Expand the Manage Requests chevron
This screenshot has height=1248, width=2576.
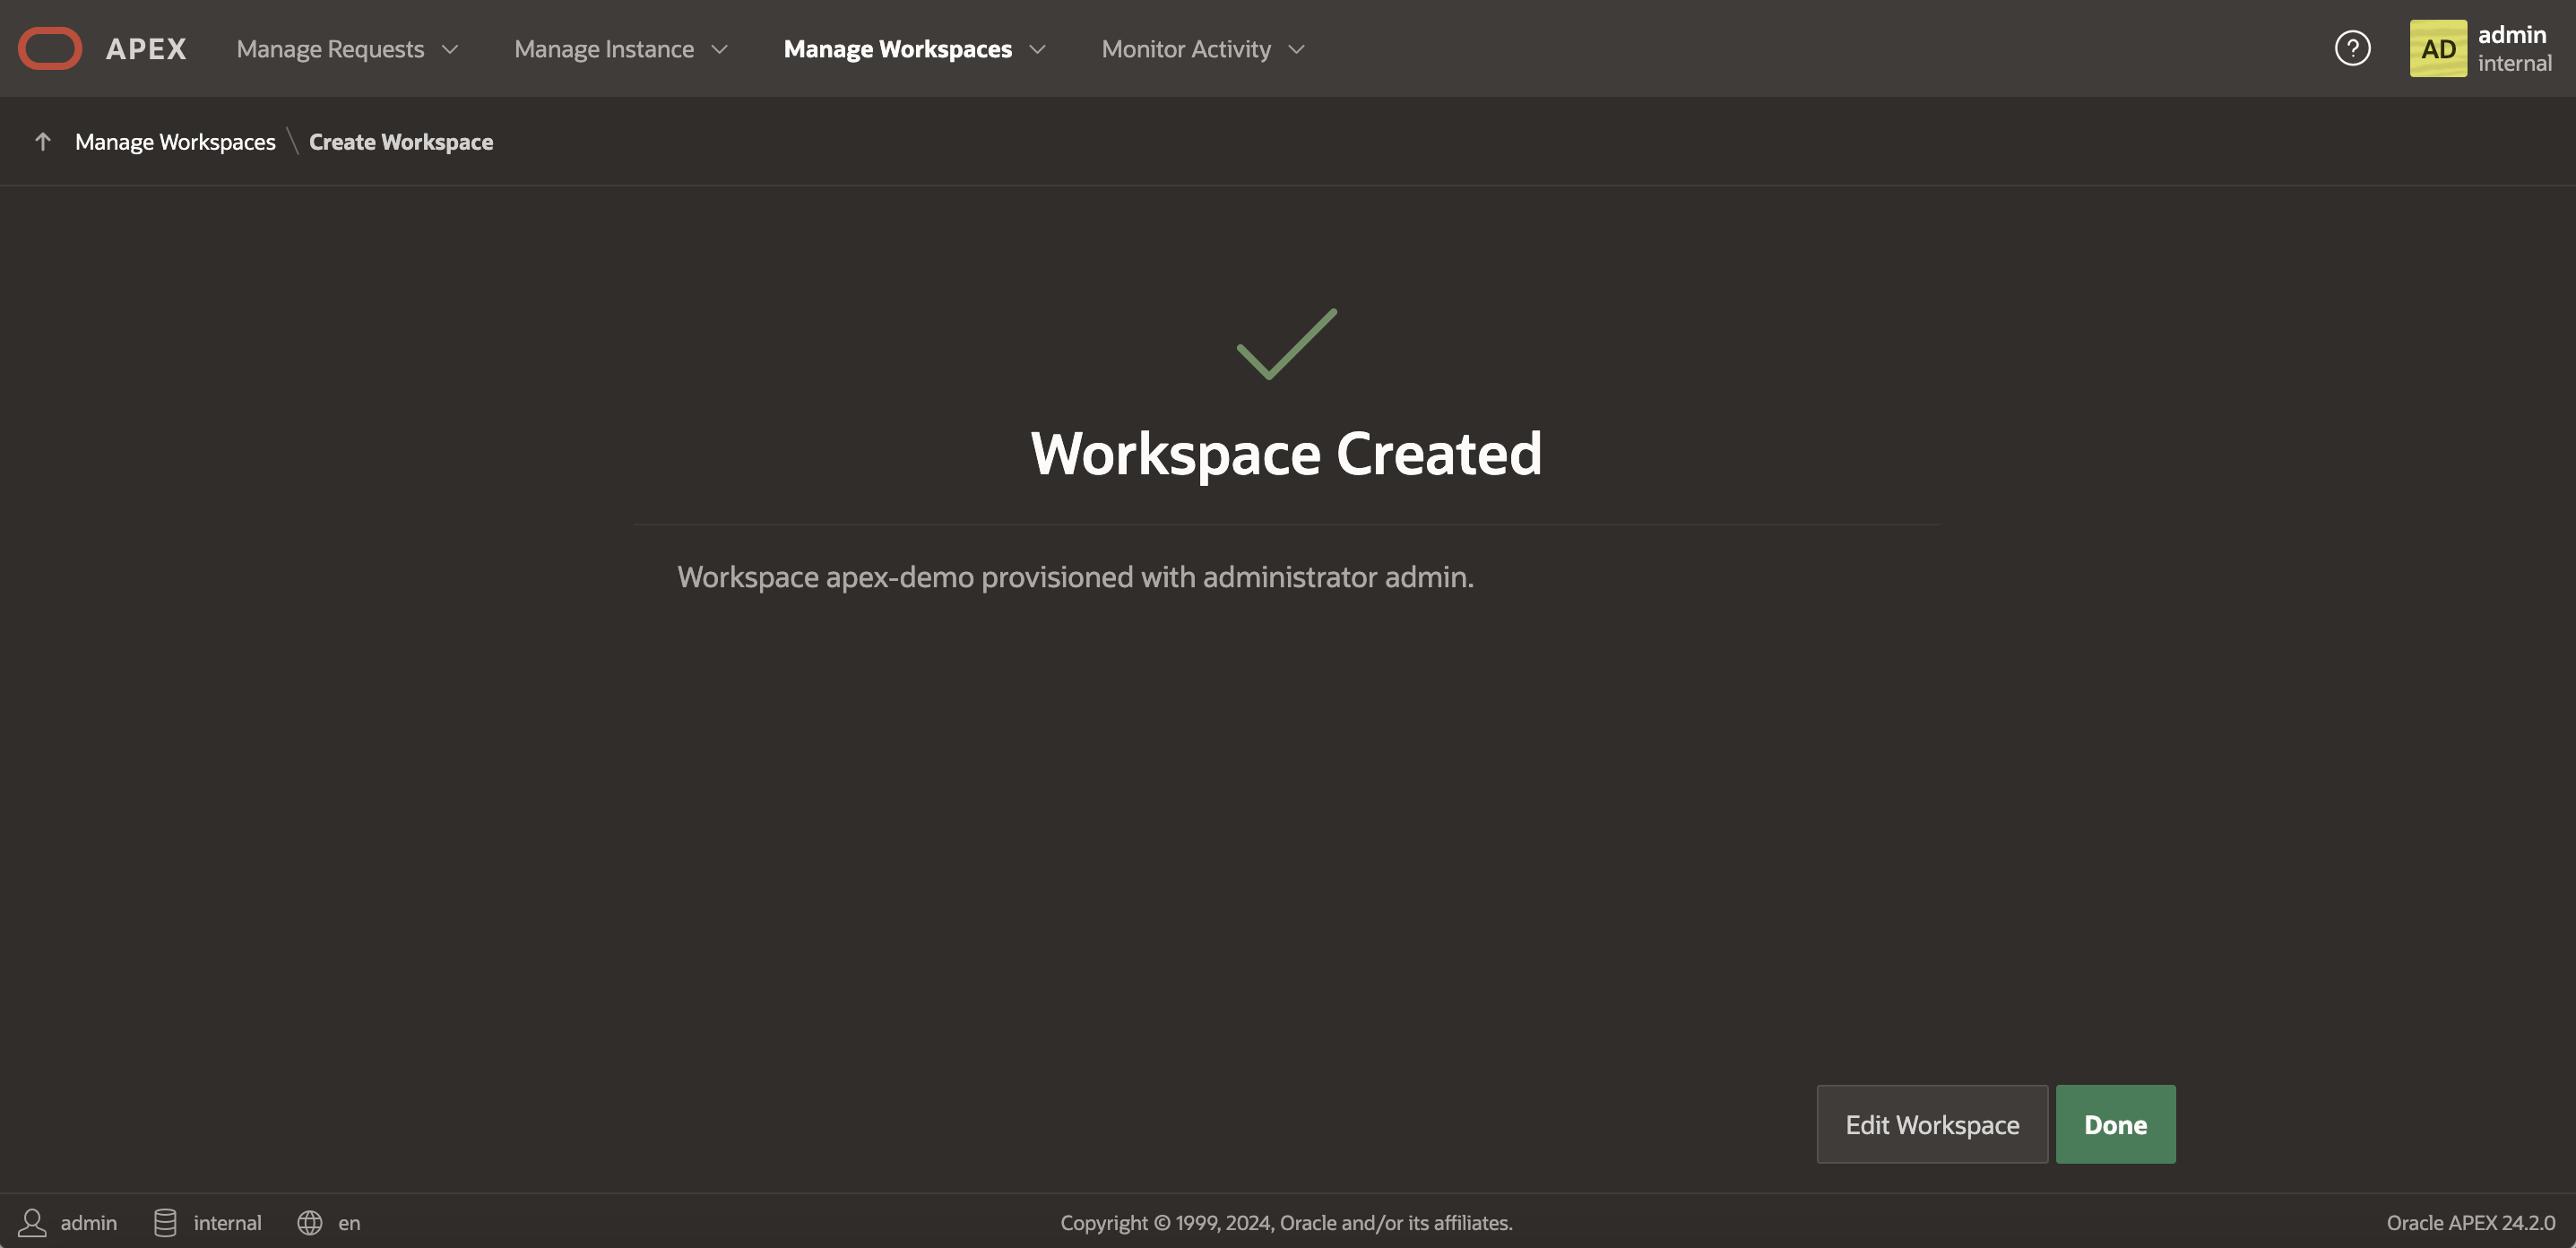[450, 49]
